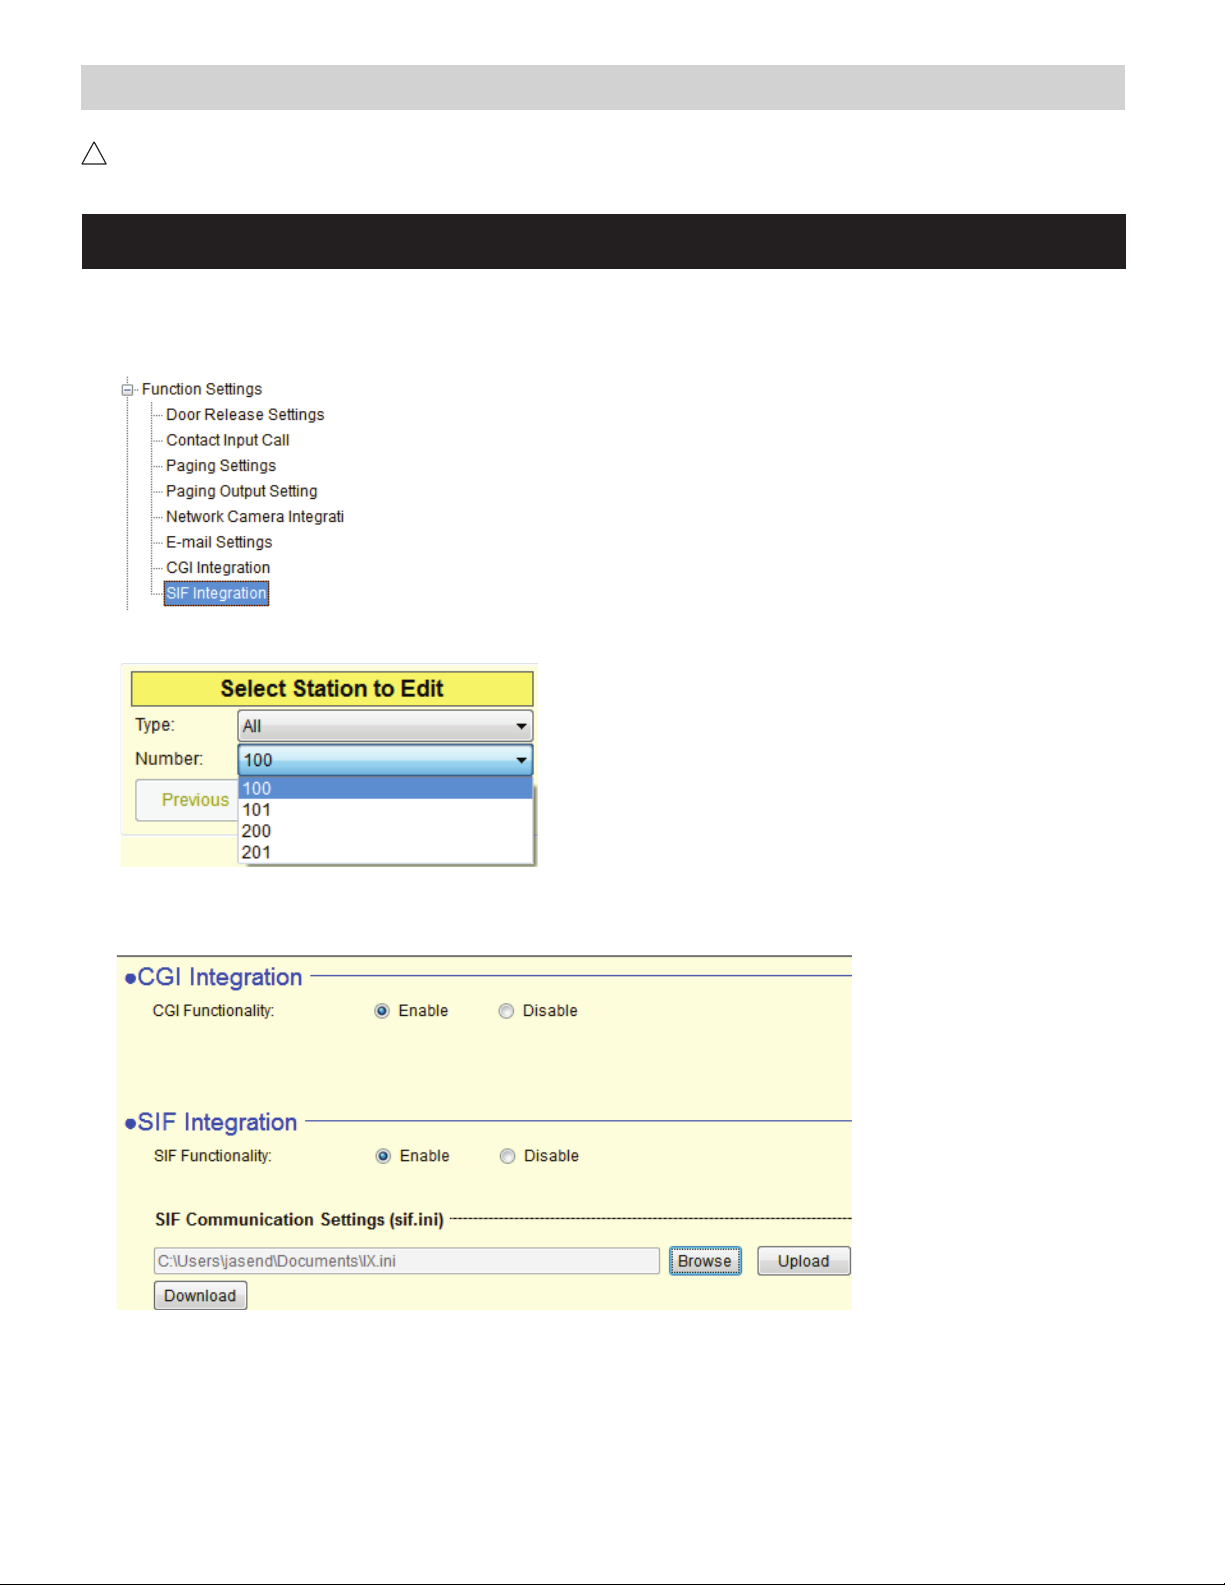The image size is (1225, 1585).
Task: Choose station 101 from the dropdown list
Action: click(x=385, y=810)
